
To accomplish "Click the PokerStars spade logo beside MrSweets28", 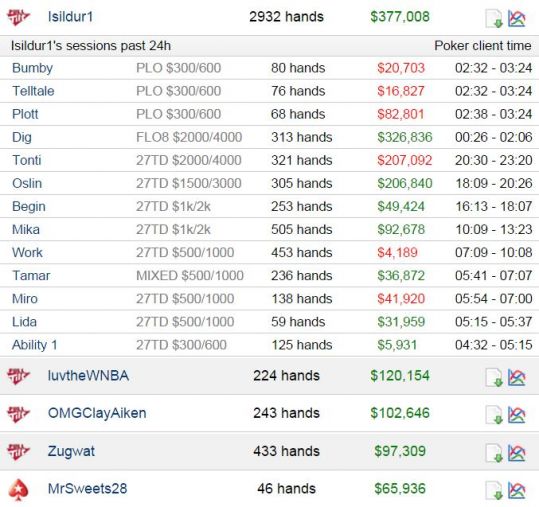I will (x=18, y=489).
